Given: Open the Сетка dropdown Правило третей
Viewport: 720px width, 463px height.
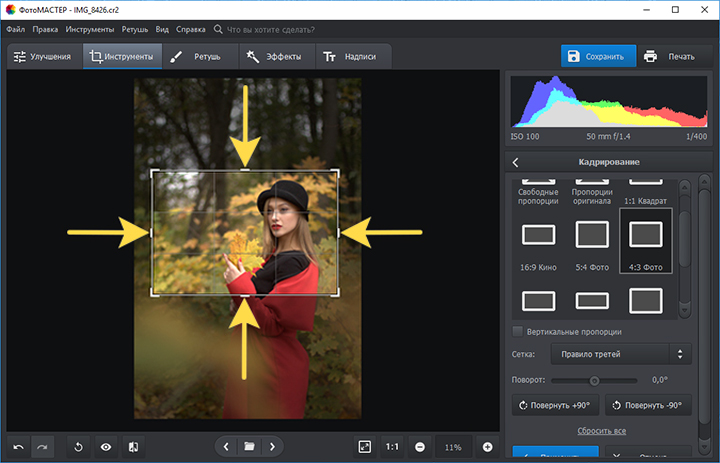Looking at the screenshot, I should click(x=621, y=354).
